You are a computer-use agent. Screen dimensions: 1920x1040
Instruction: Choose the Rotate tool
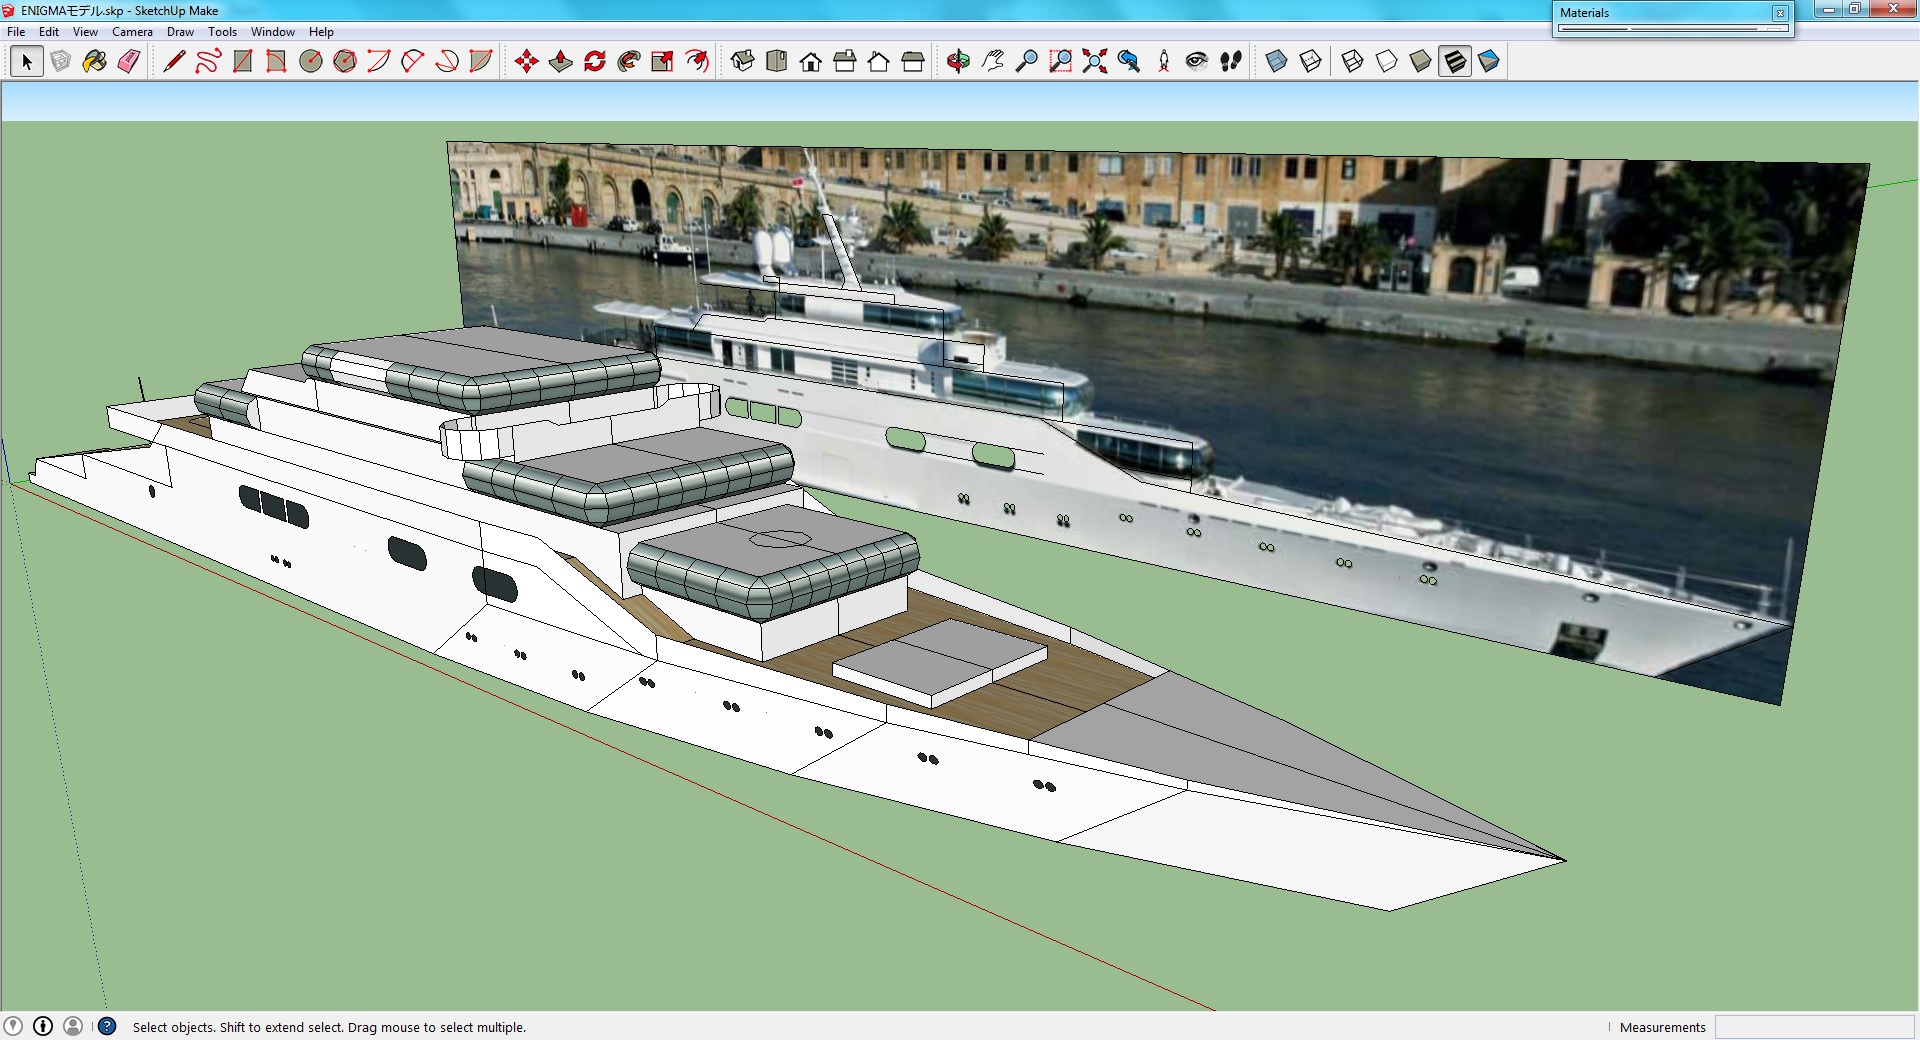coord(595,61)
